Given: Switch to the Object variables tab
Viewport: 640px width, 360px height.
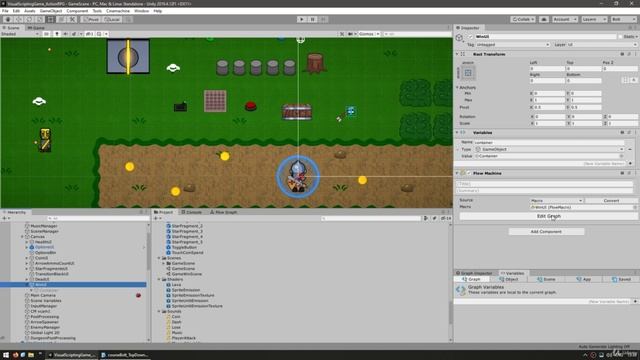Looking at the screenshot, I should point(508,279).
